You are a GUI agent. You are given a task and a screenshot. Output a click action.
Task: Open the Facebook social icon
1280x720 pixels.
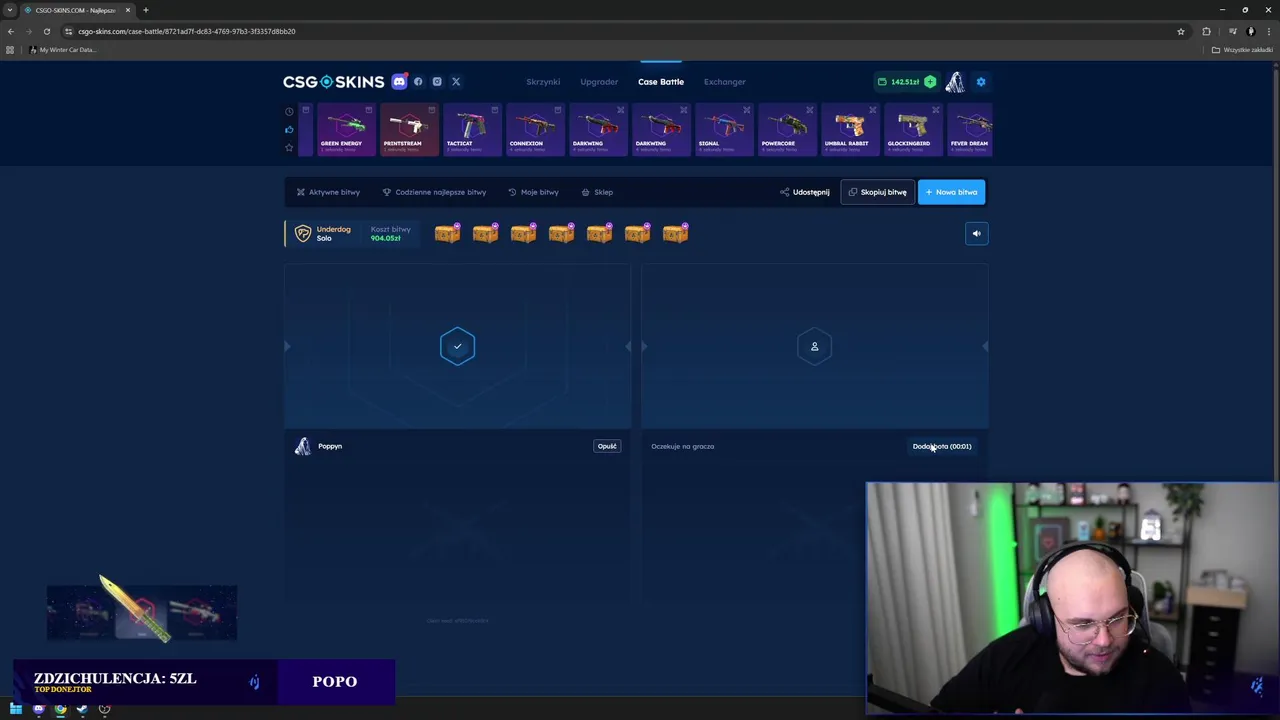[x=418, y=82]
